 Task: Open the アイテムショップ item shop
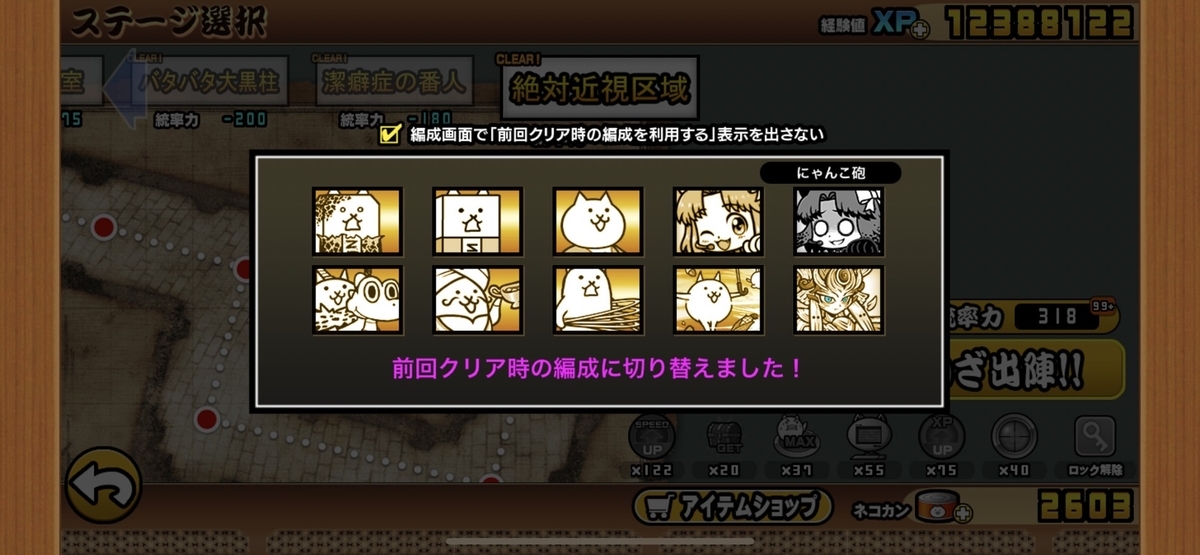point(733,506)
